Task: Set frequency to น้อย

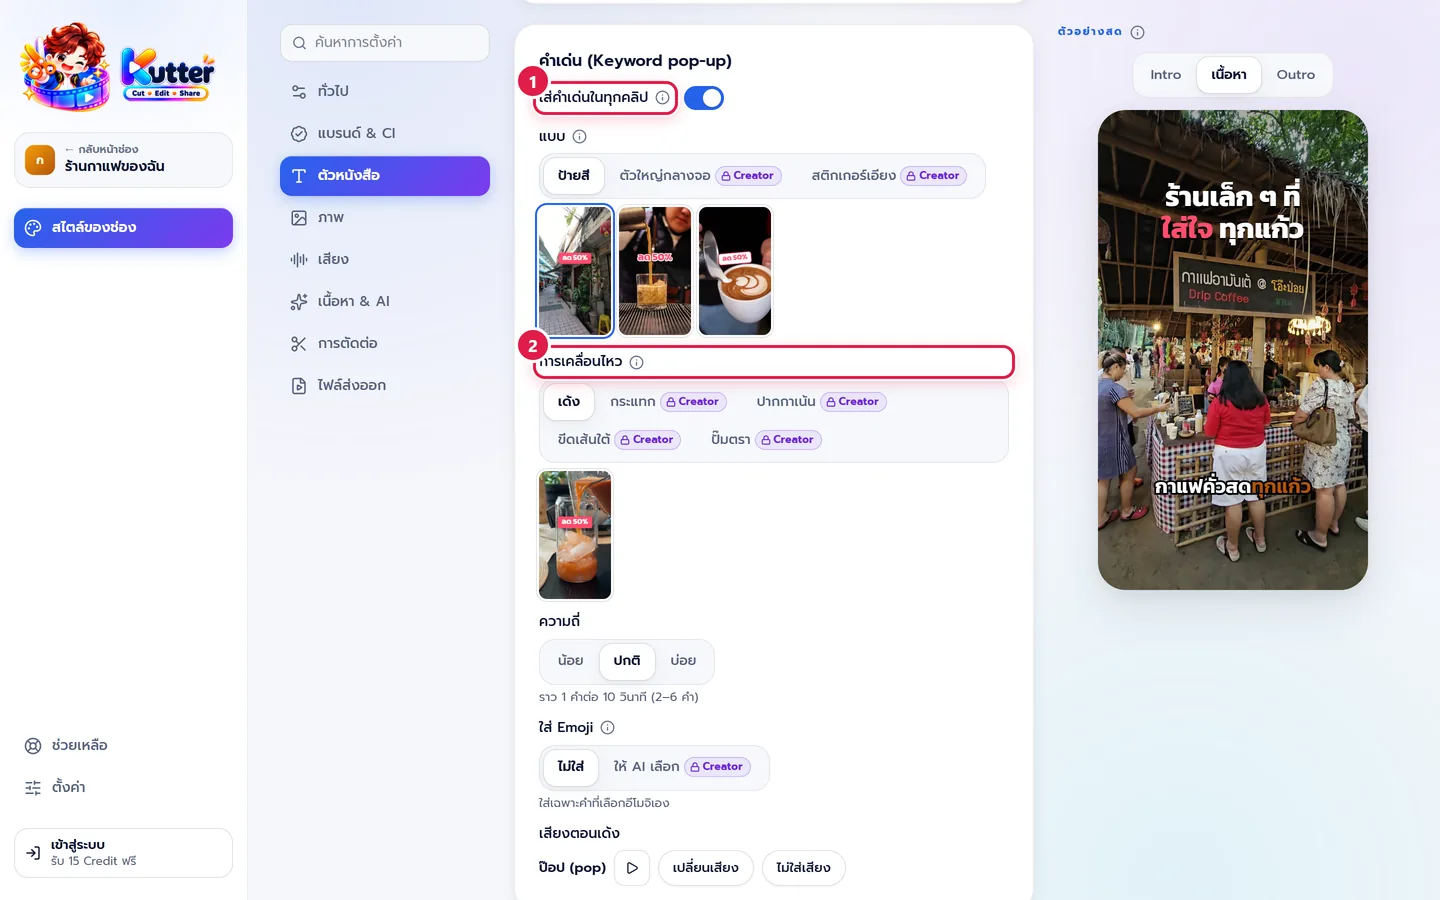Action: coord(571,661)
